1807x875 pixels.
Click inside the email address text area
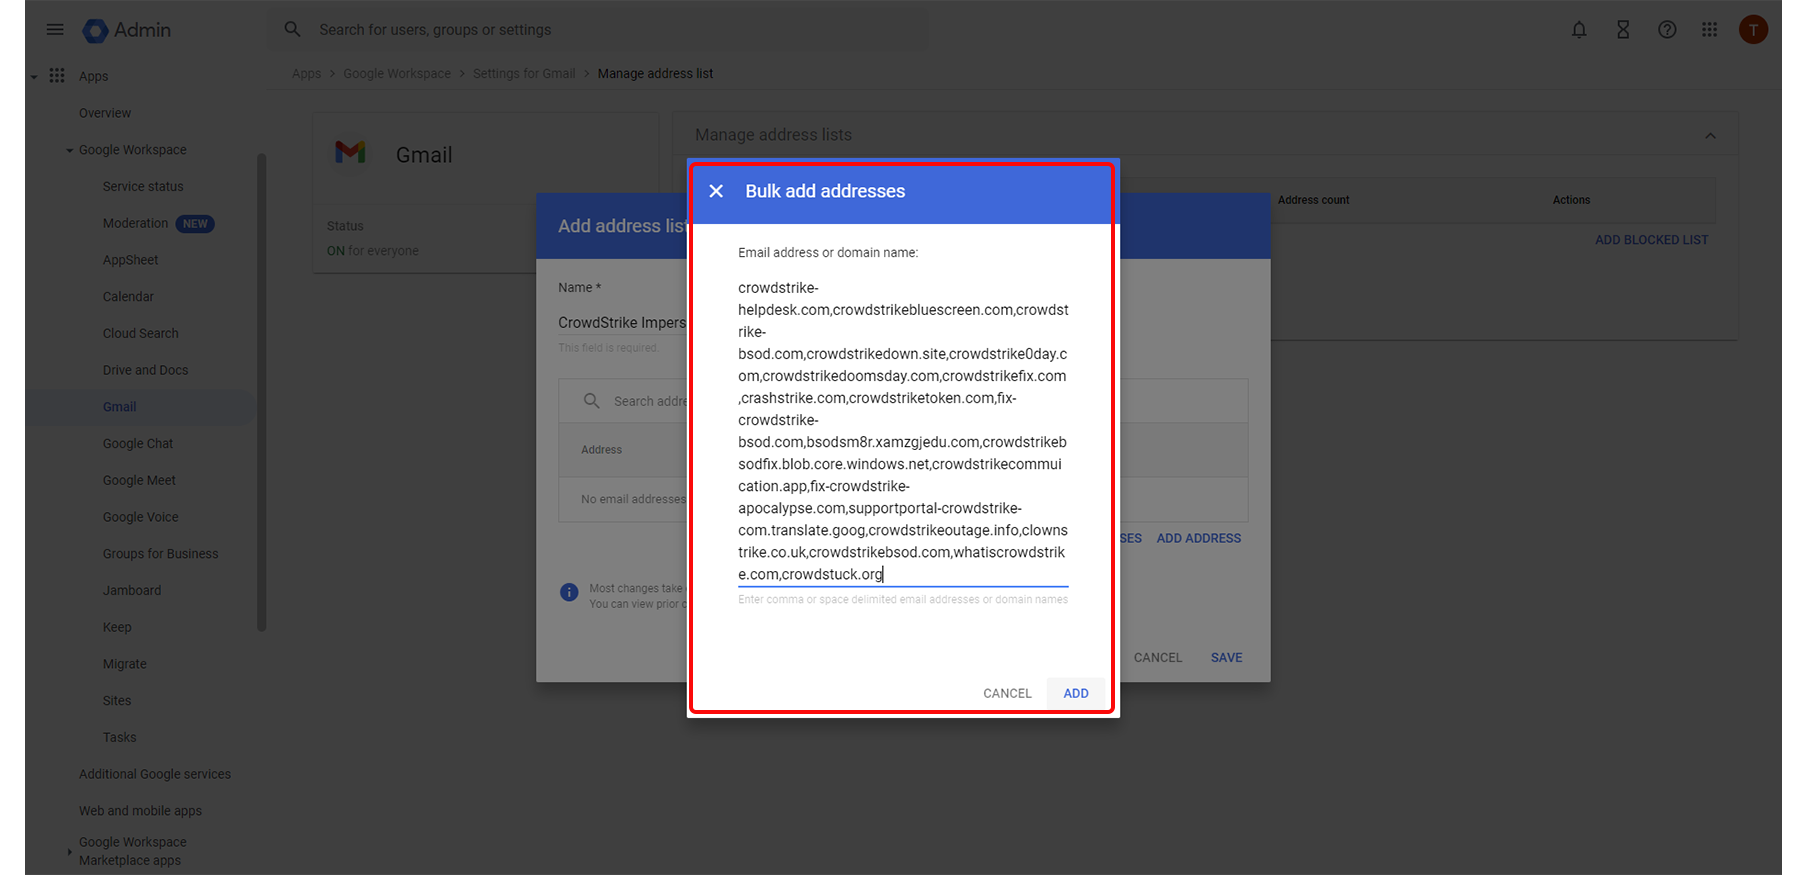(902, 430)
